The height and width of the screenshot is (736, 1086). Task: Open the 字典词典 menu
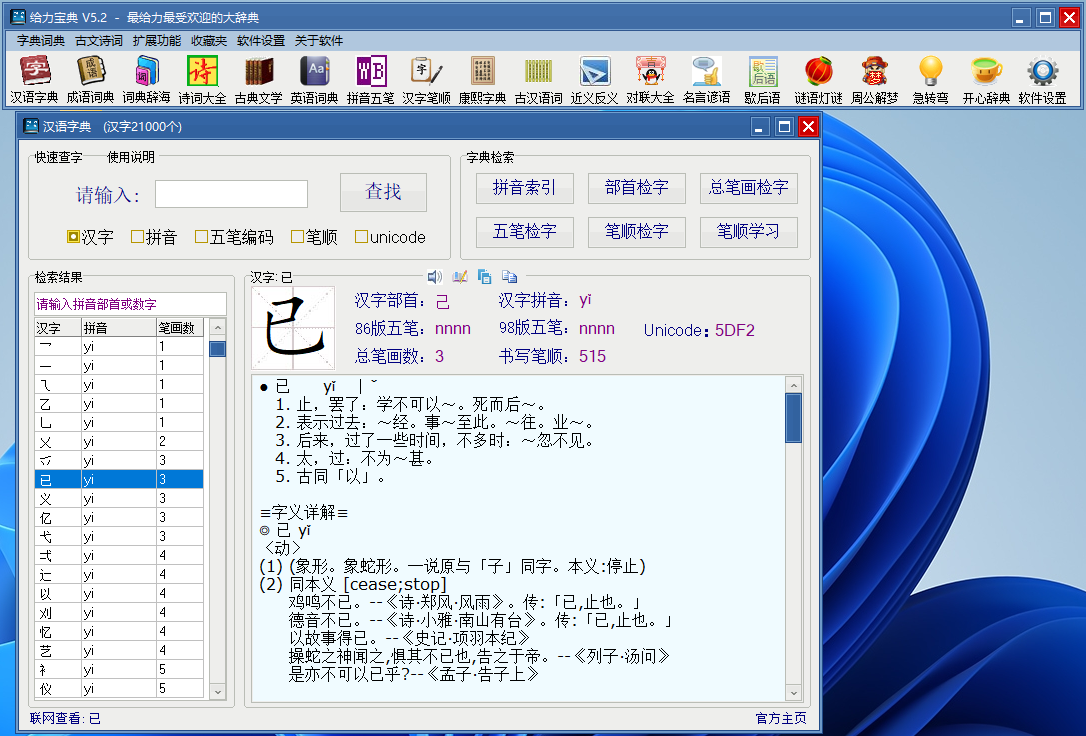click(x=41, y=41)
